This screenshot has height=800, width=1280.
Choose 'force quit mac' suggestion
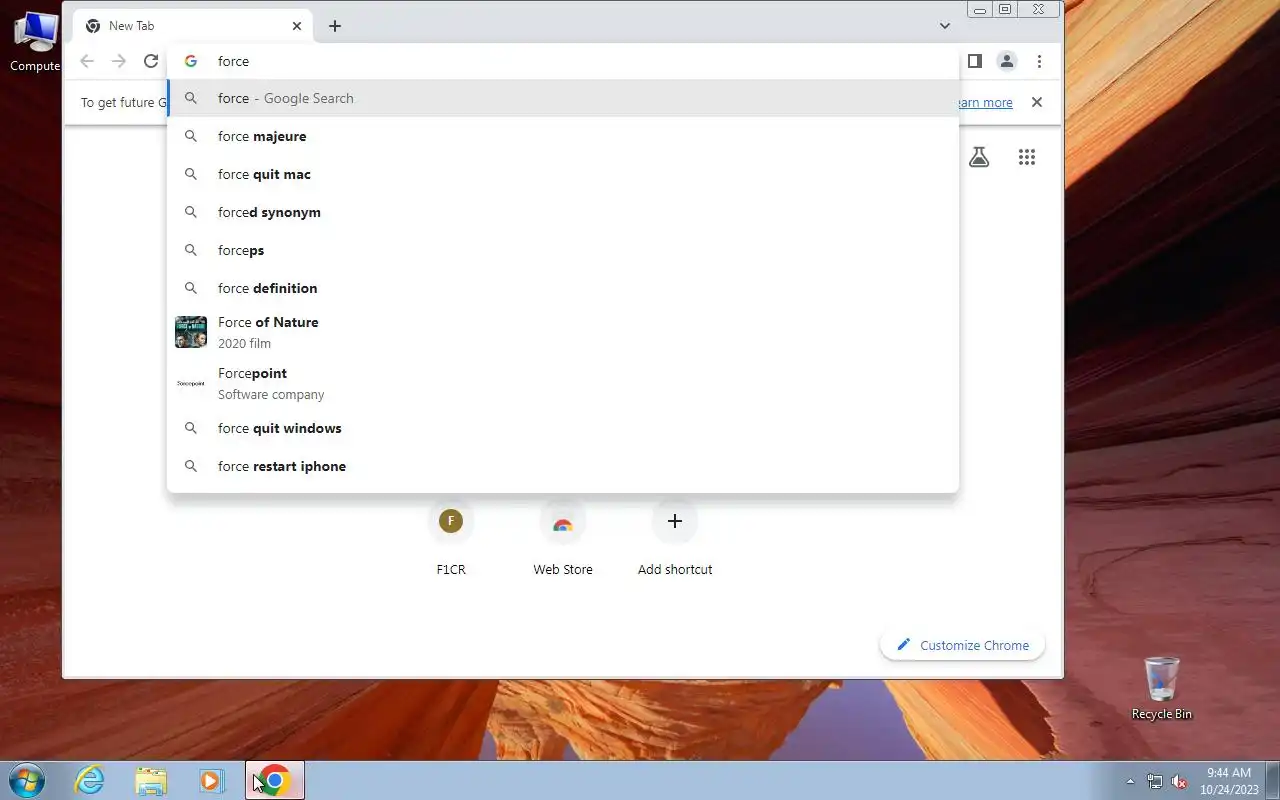563,174
